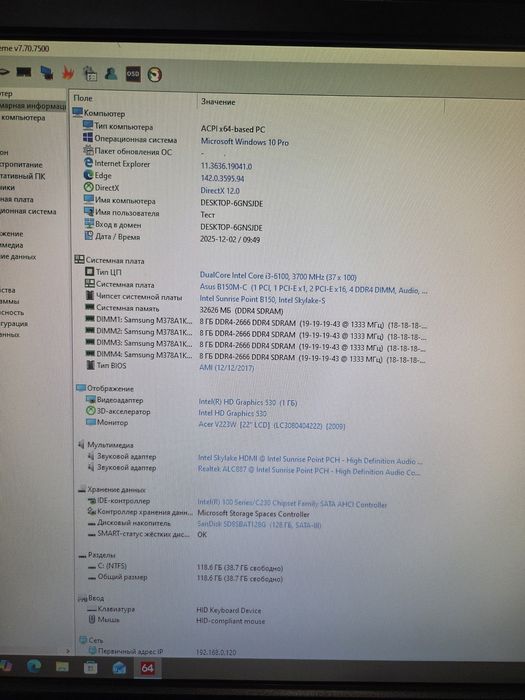Select the Имя пользователя value Тест
This screenshot has width=525, height=700.
[x=207, y=215]
